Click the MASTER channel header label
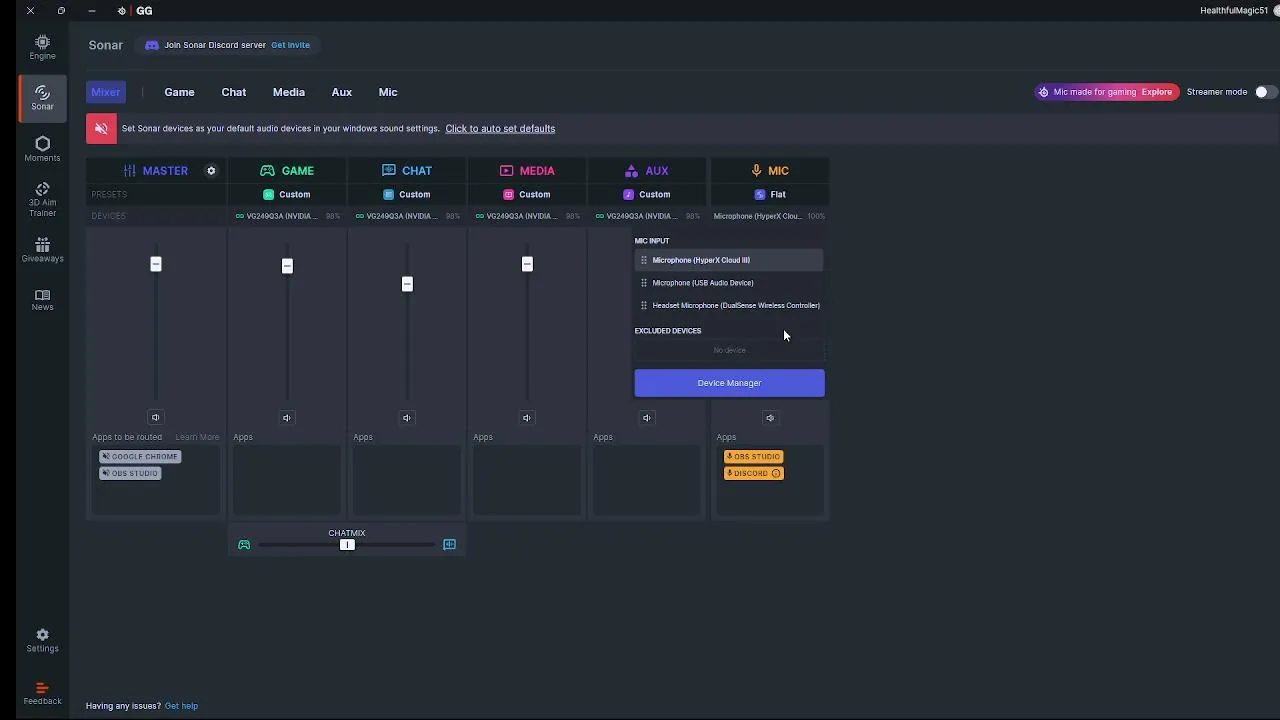 tap(165, 171)
